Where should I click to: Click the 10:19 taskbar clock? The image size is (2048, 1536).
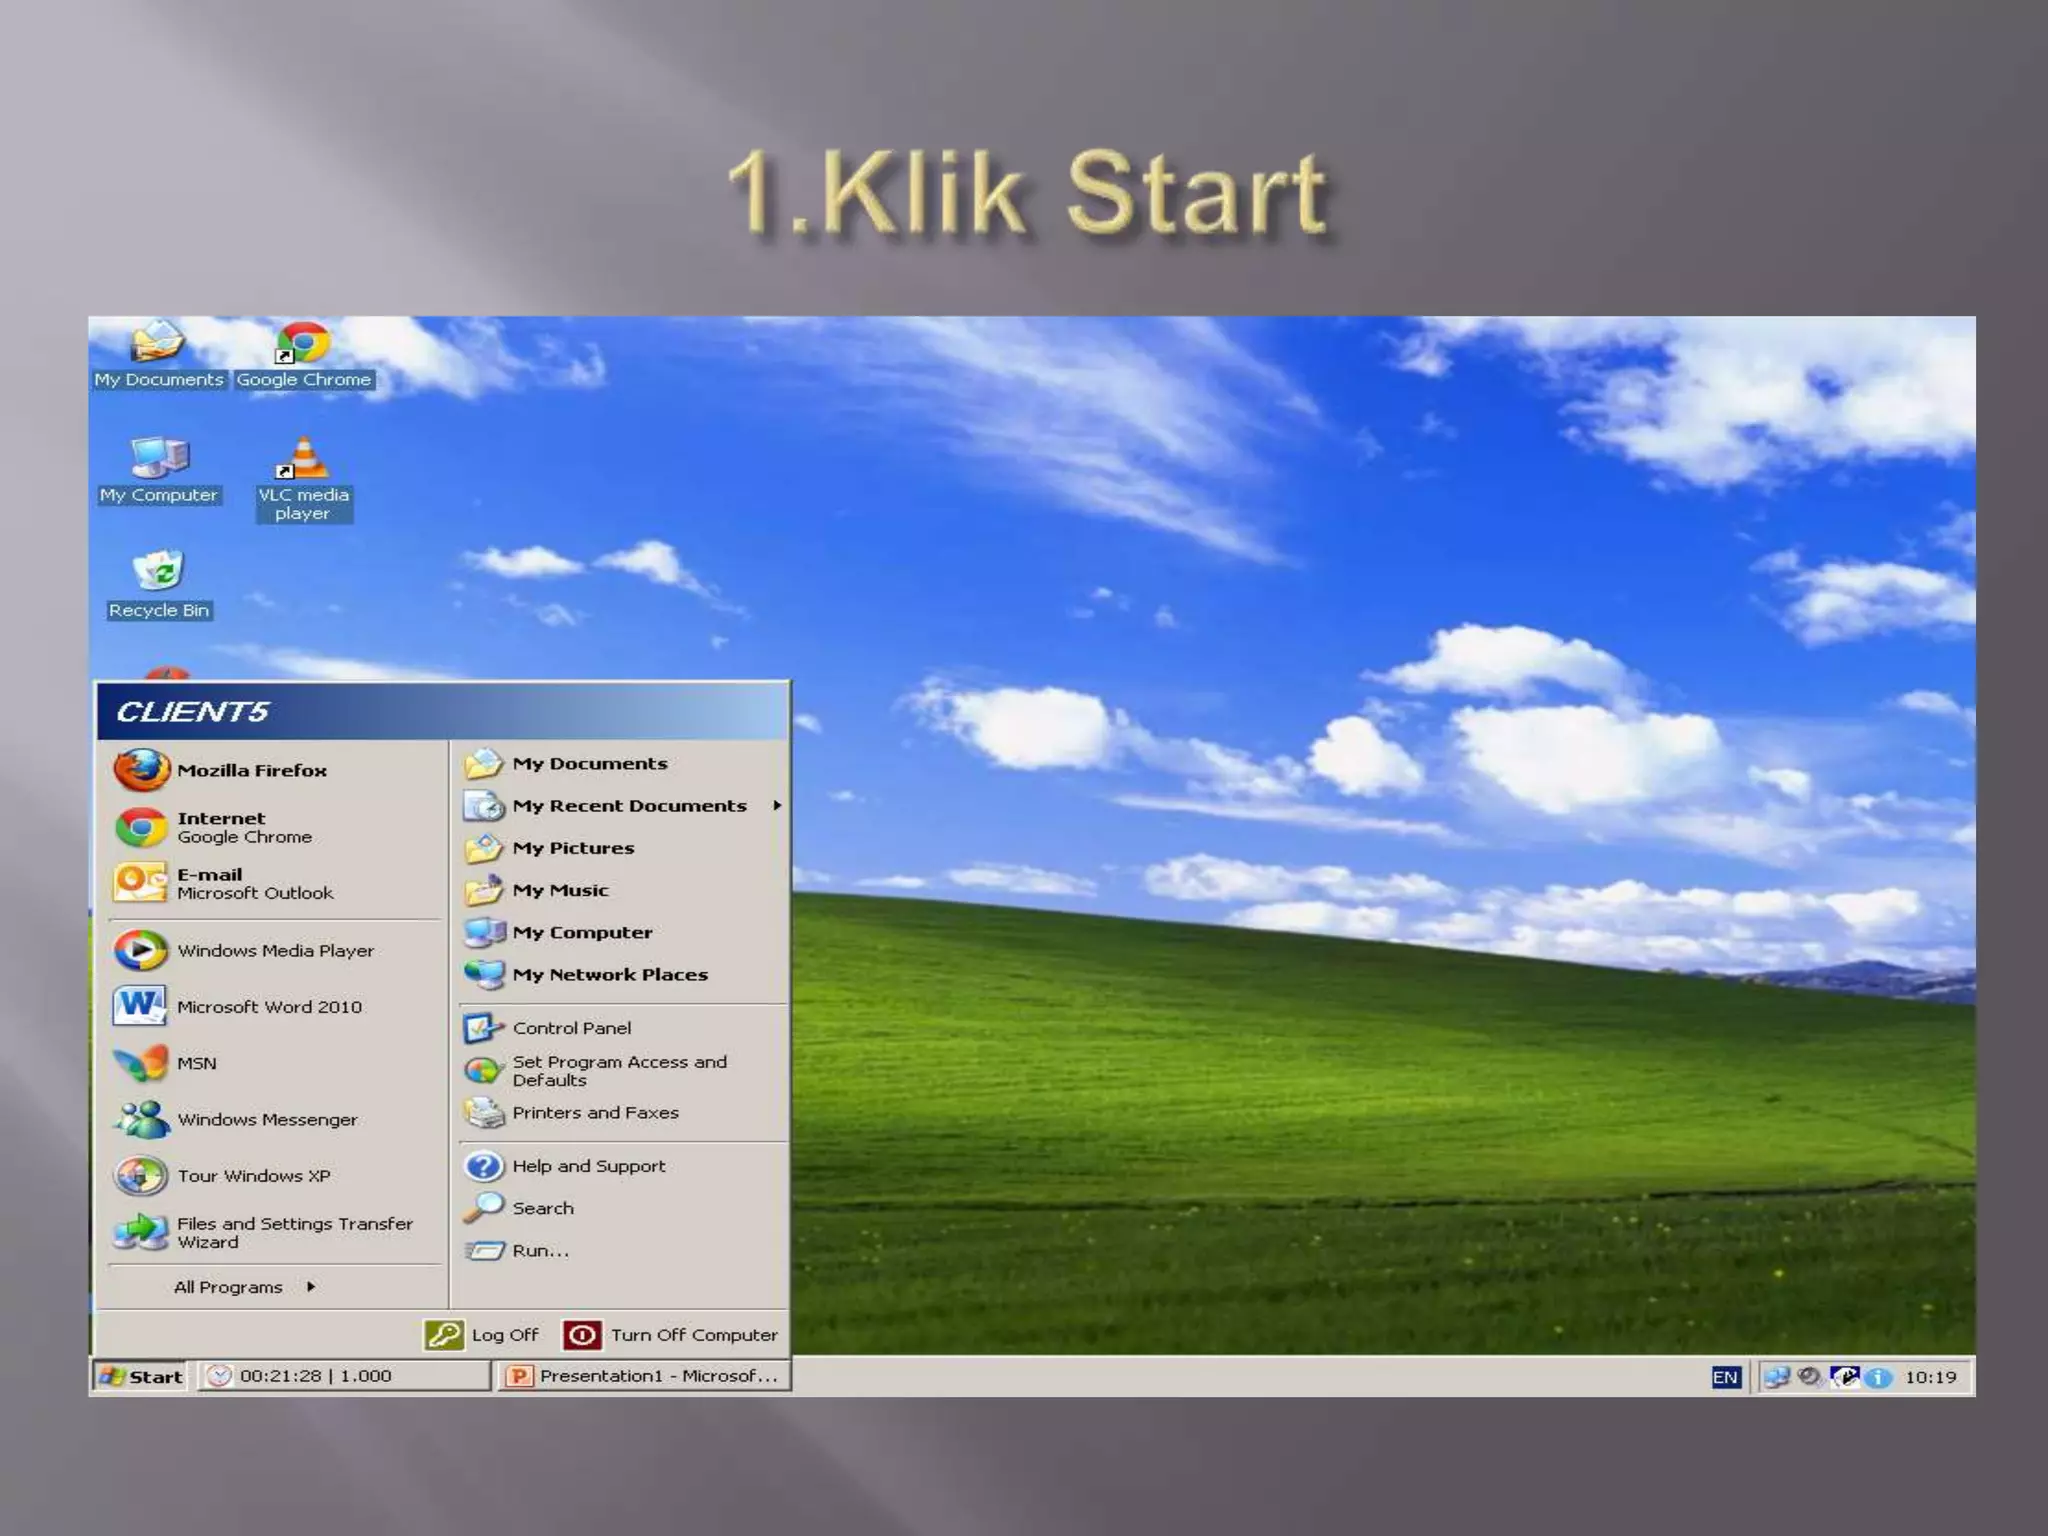pos(1930,1377)
